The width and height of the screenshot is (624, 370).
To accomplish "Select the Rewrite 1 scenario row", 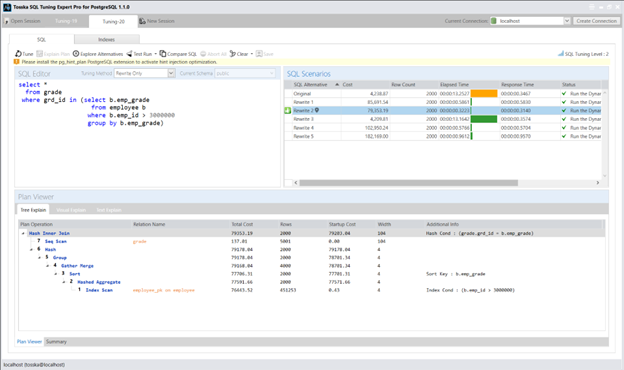I will point(443,102).
